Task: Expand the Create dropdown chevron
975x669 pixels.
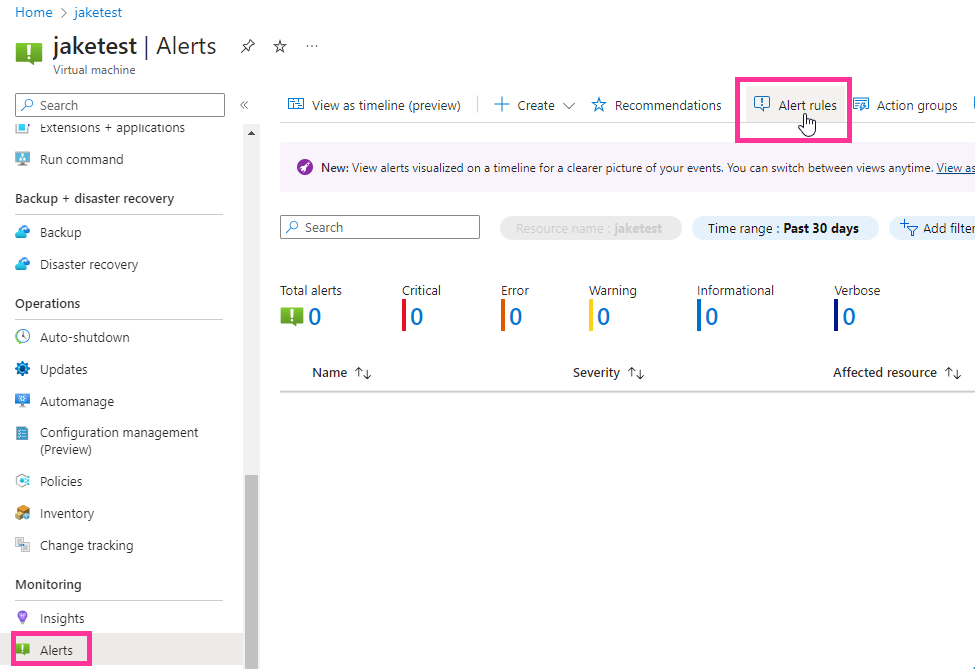Action: [568, 106]
